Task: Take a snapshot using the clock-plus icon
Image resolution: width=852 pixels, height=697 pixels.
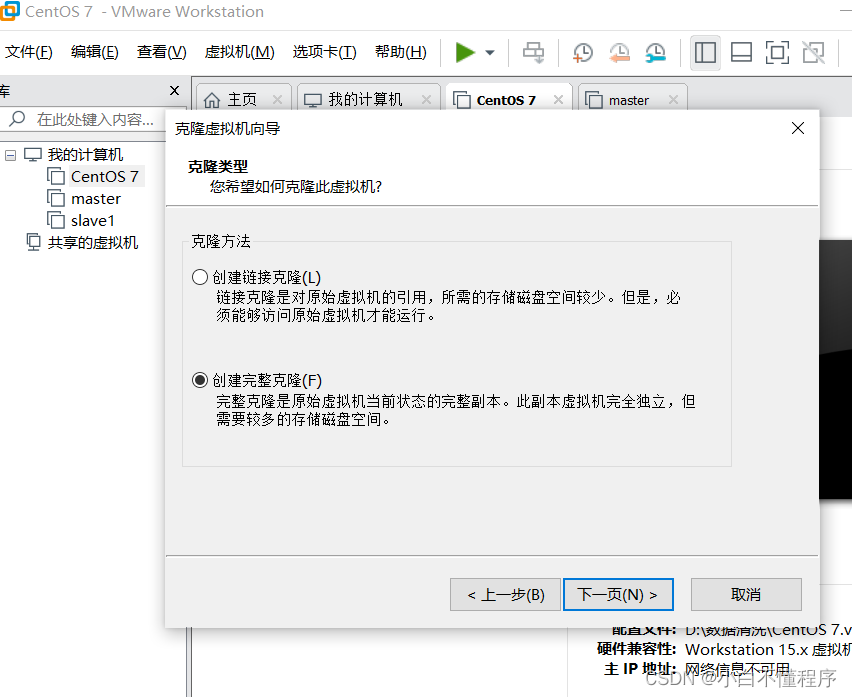Action: [x=582, y=53]
